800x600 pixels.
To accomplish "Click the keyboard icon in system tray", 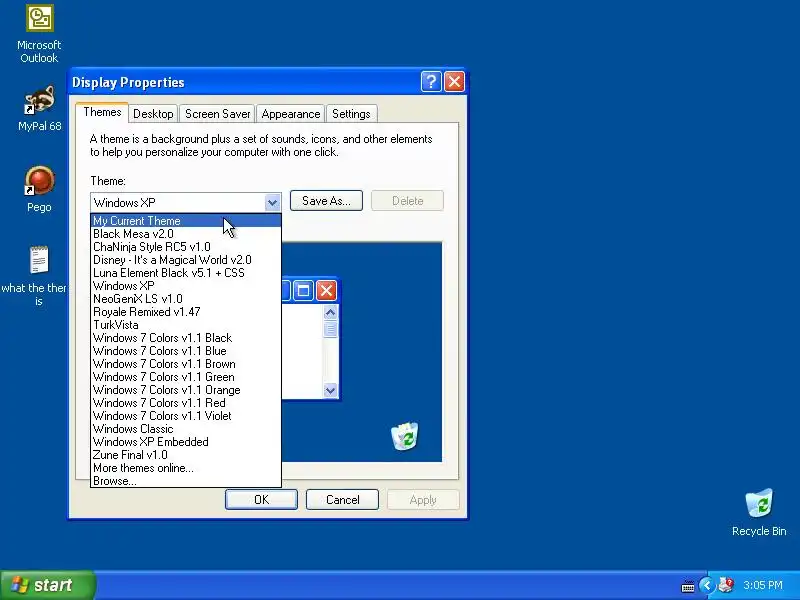I will (x=688, y=586).
